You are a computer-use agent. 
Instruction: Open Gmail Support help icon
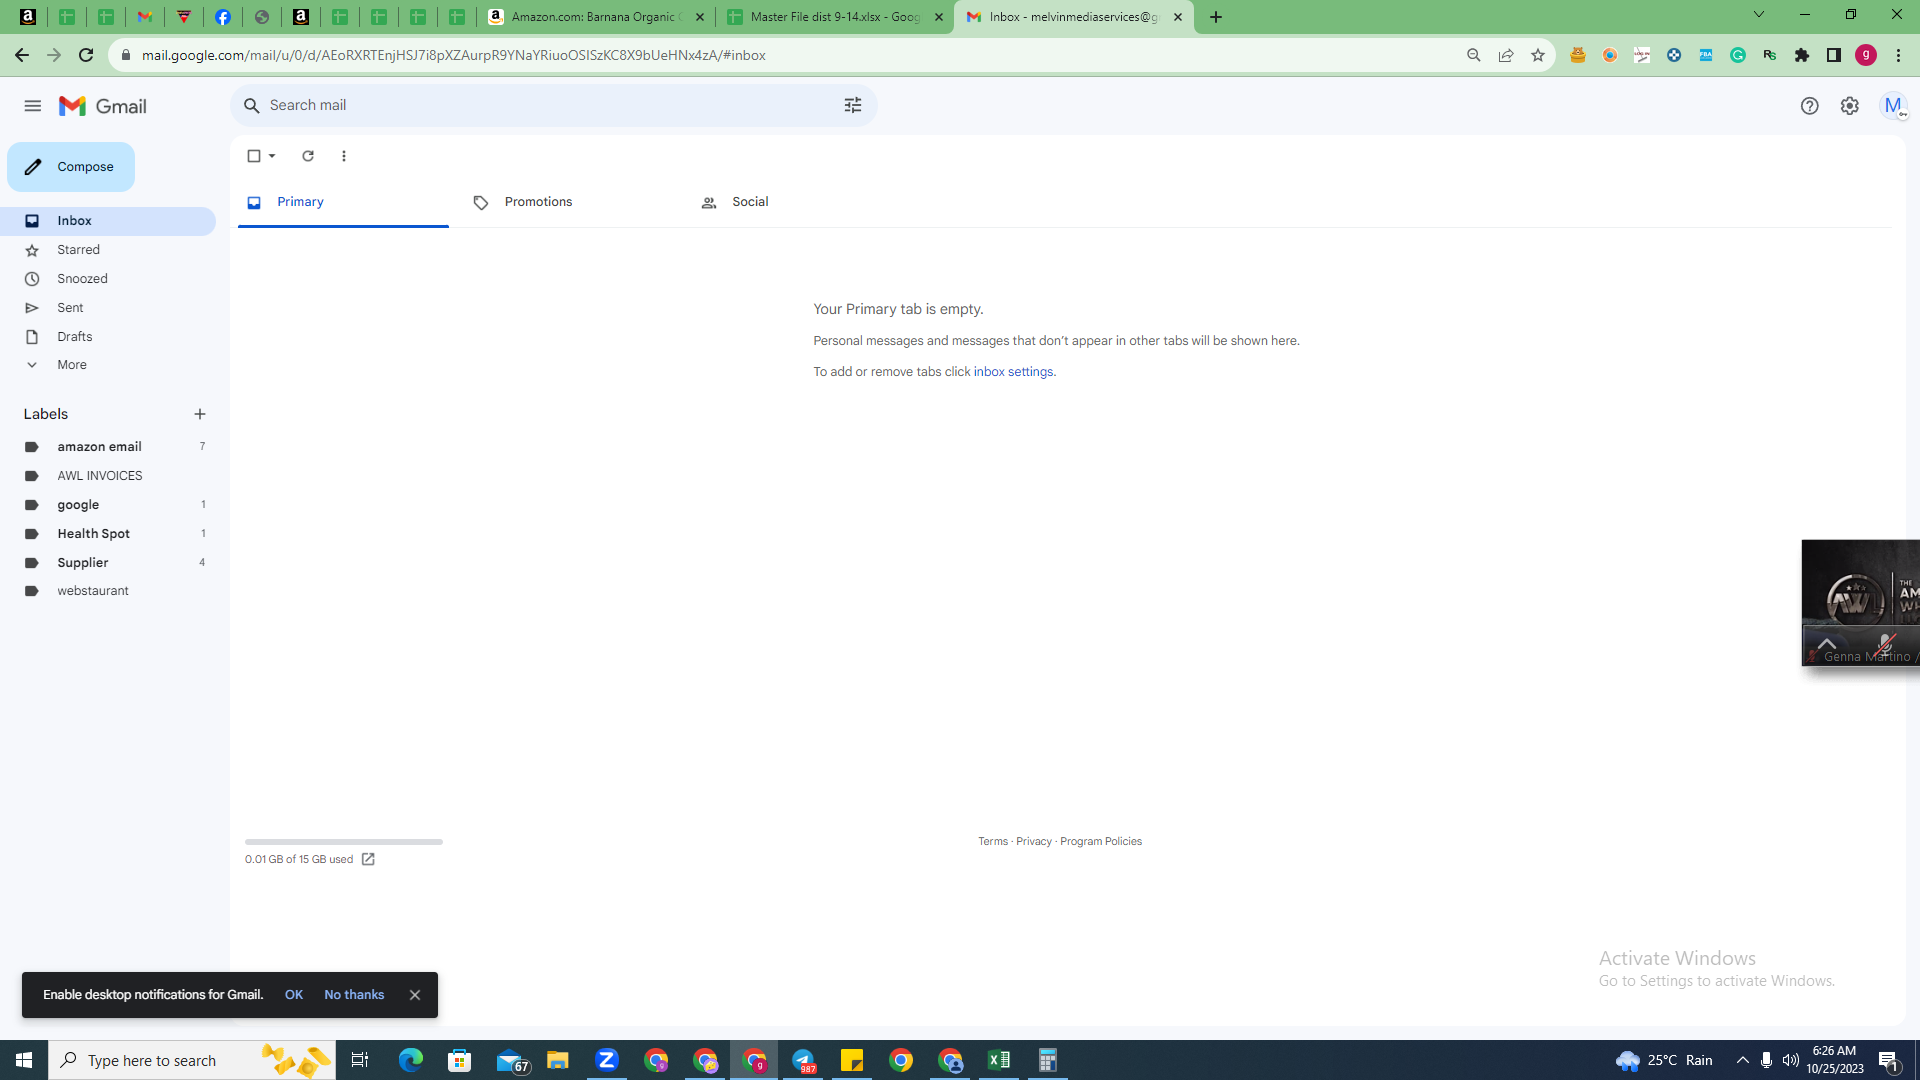click(x=1809, y=106)
